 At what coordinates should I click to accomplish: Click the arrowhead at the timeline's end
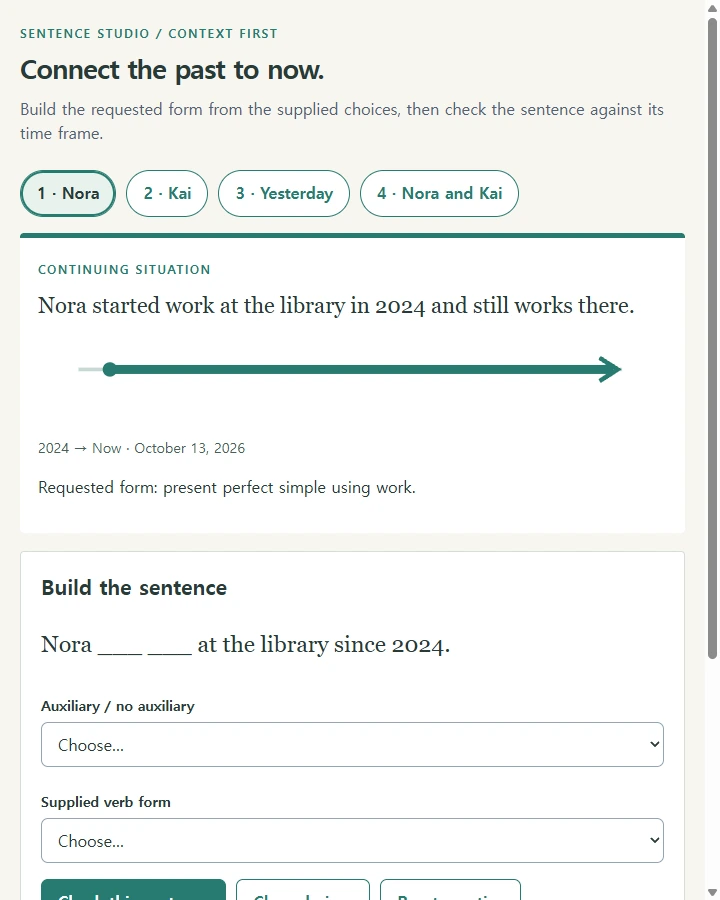(x=610, y=370)
